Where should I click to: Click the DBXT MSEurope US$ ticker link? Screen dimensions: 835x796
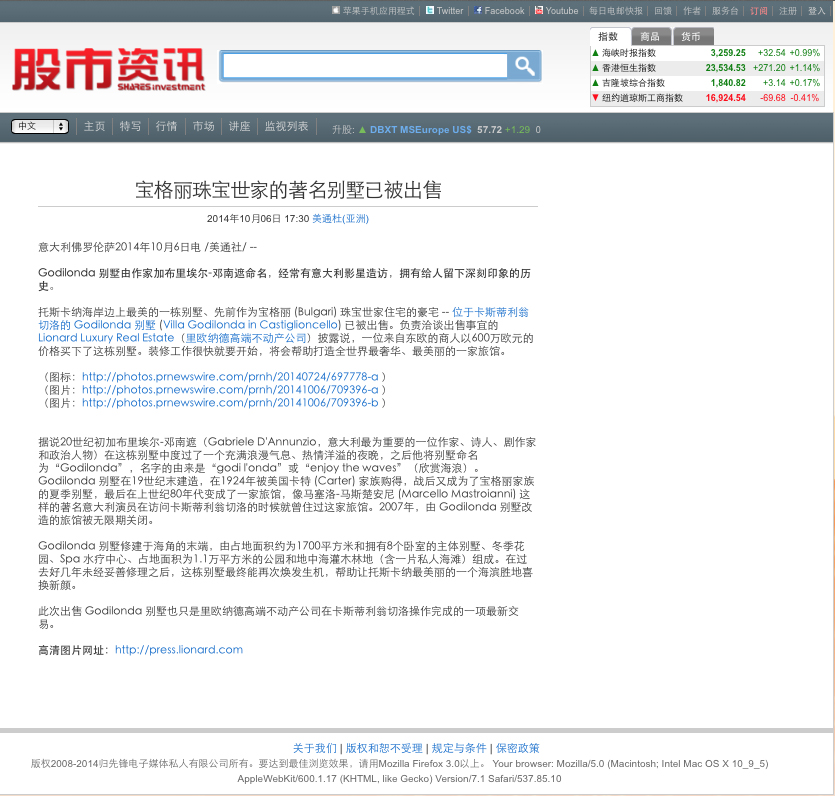[421, 129]
